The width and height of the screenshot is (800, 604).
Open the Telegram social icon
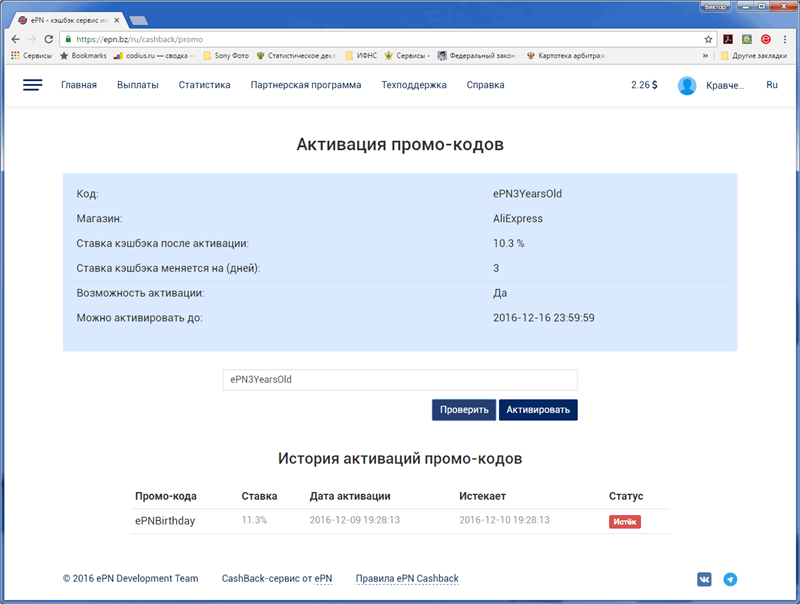(730, 579)
